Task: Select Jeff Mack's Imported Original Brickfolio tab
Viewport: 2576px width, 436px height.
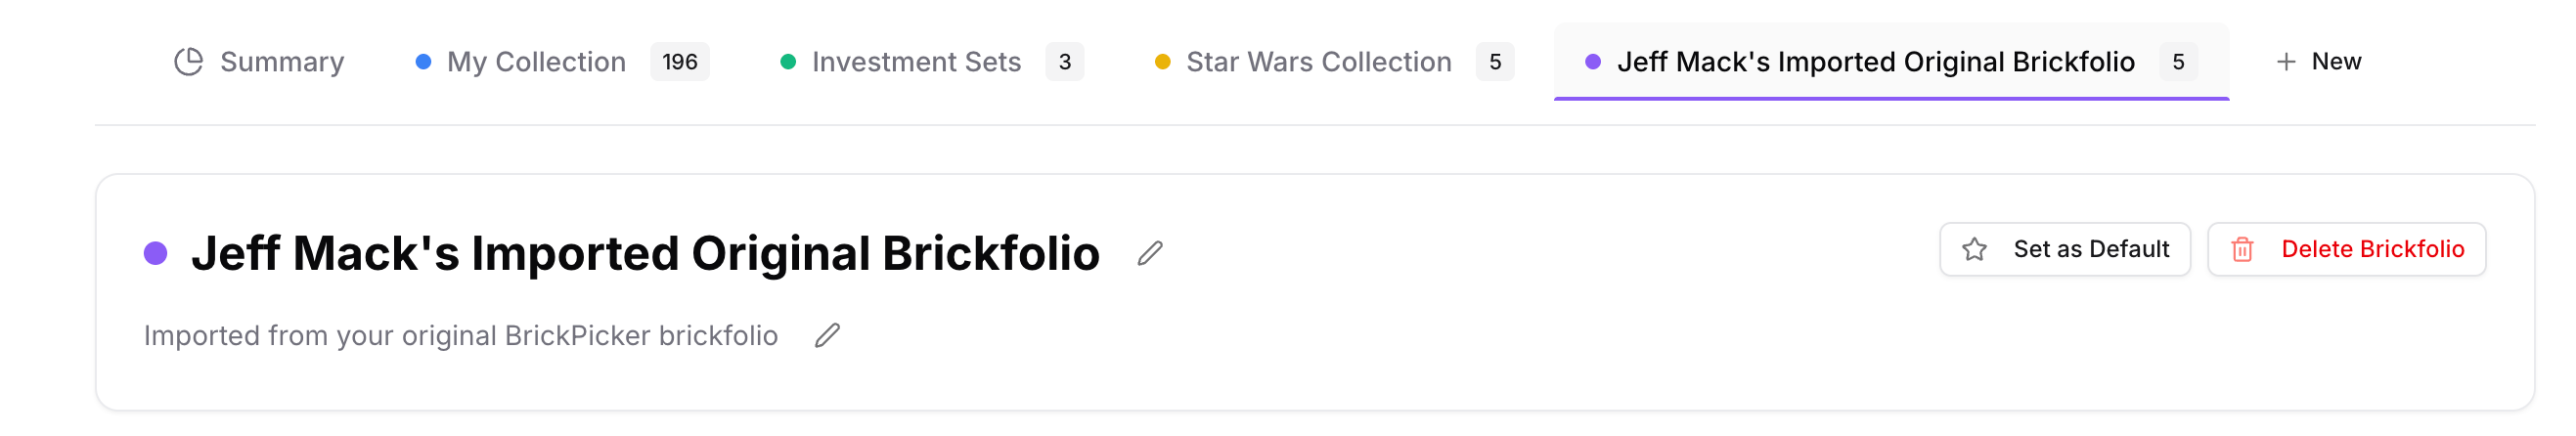Action: 1875,62
